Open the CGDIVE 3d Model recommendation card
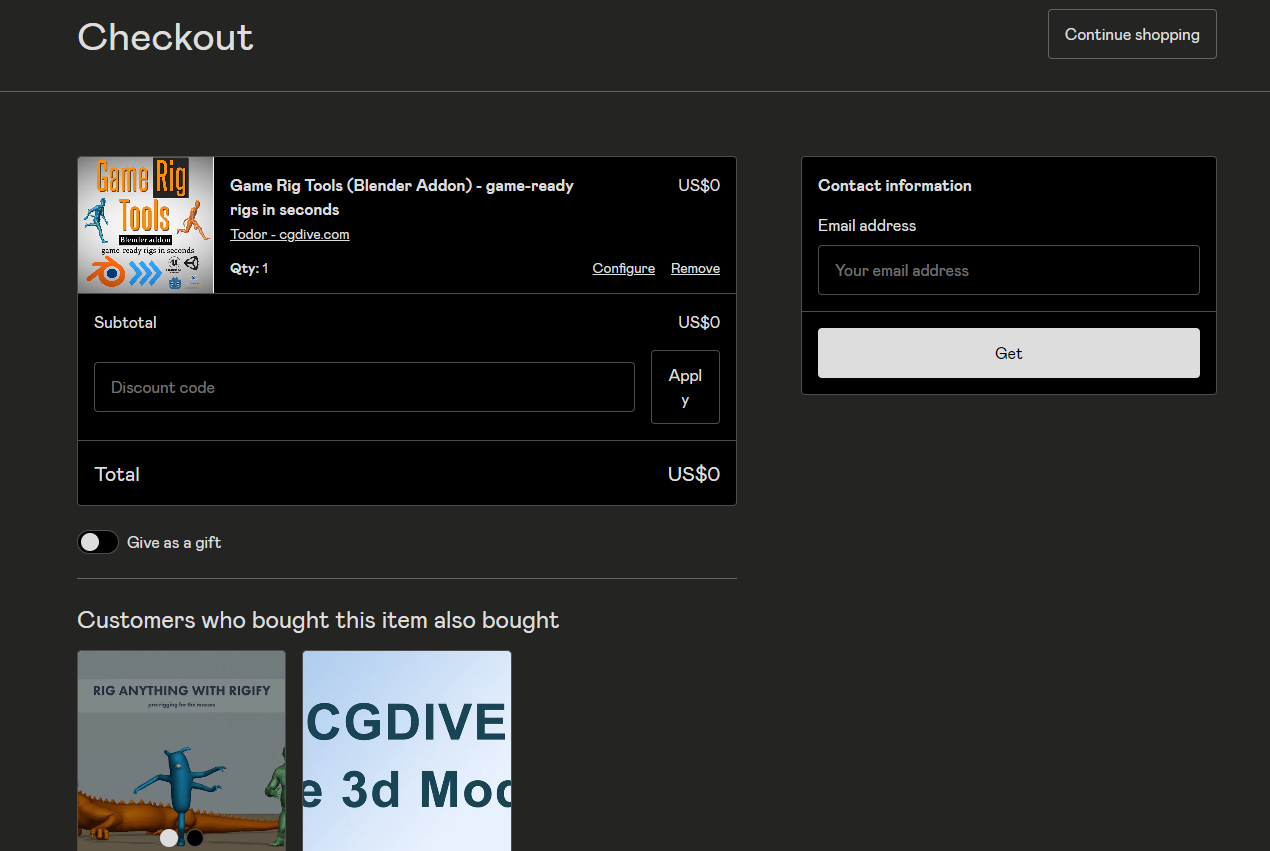Screen dimensions: 1270x851 coord(407,751)
